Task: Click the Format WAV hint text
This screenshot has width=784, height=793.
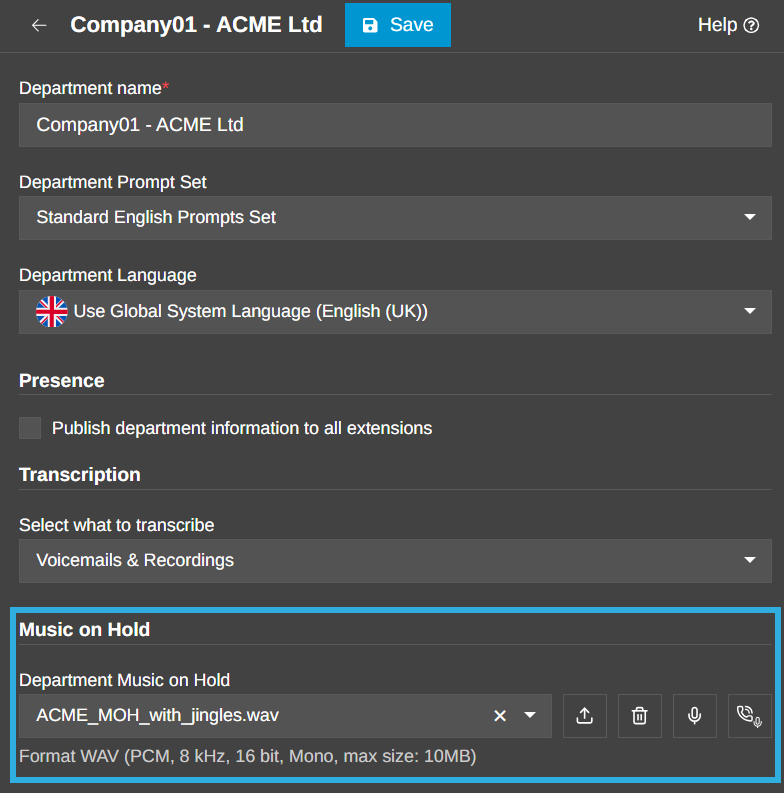Action: click(248, 756)
